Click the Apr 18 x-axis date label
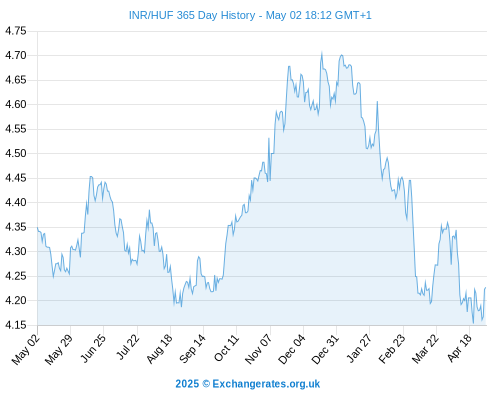This screenshot has width=495, height=400. coord(459,348)
